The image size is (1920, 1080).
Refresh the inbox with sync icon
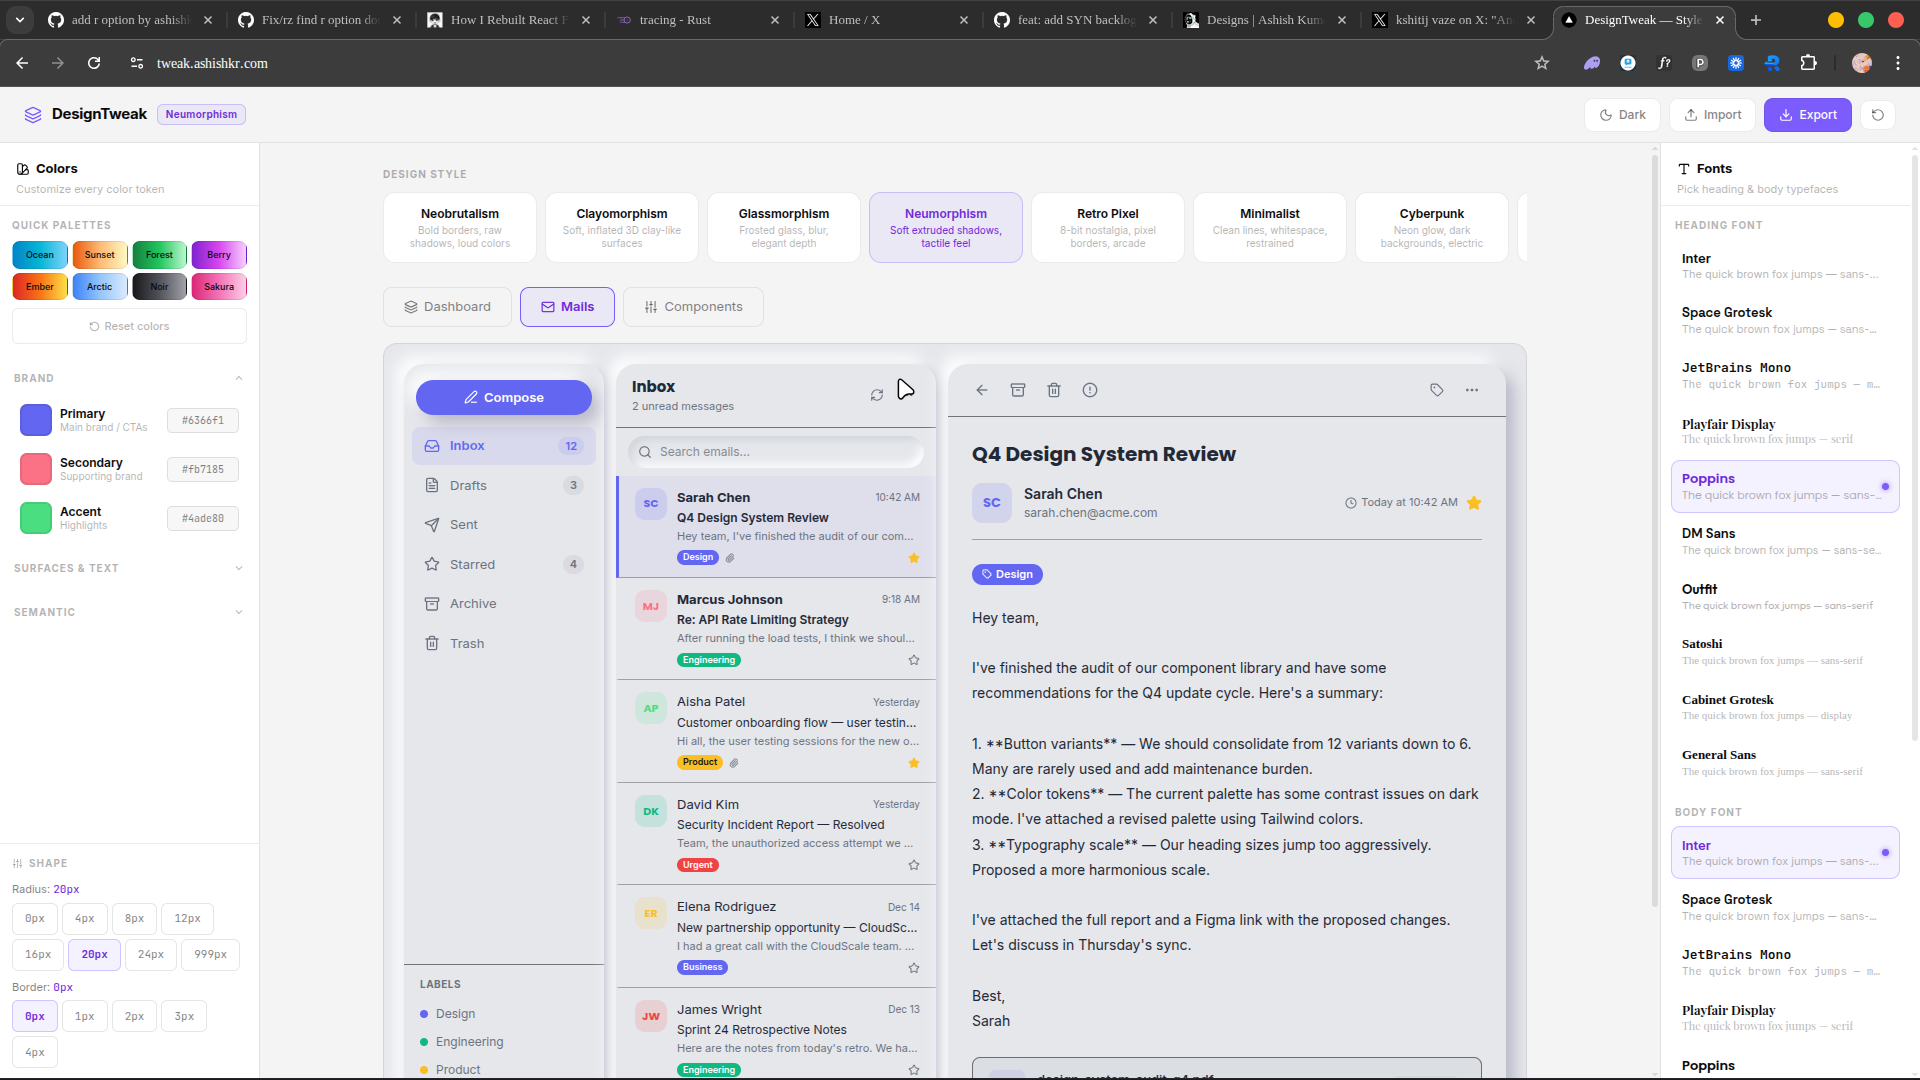tap(877, 394)
